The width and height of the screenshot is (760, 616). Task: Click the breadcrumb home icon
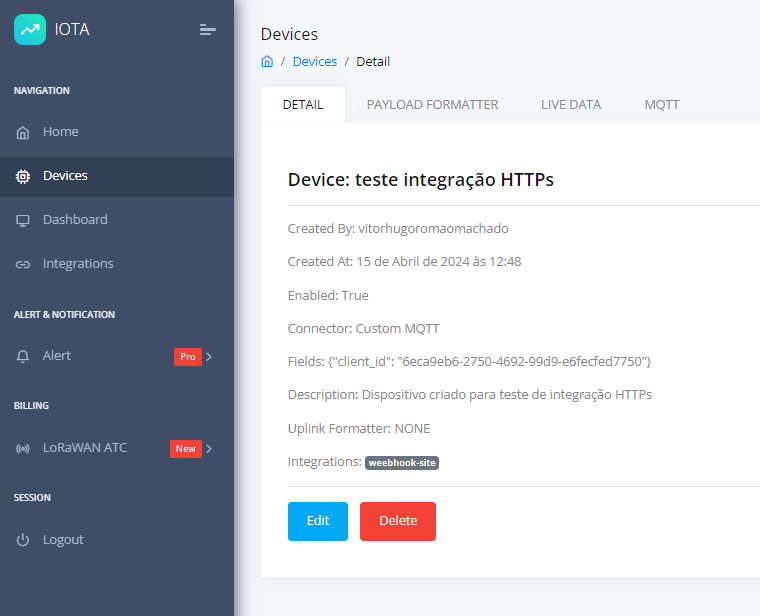(267, 61)
